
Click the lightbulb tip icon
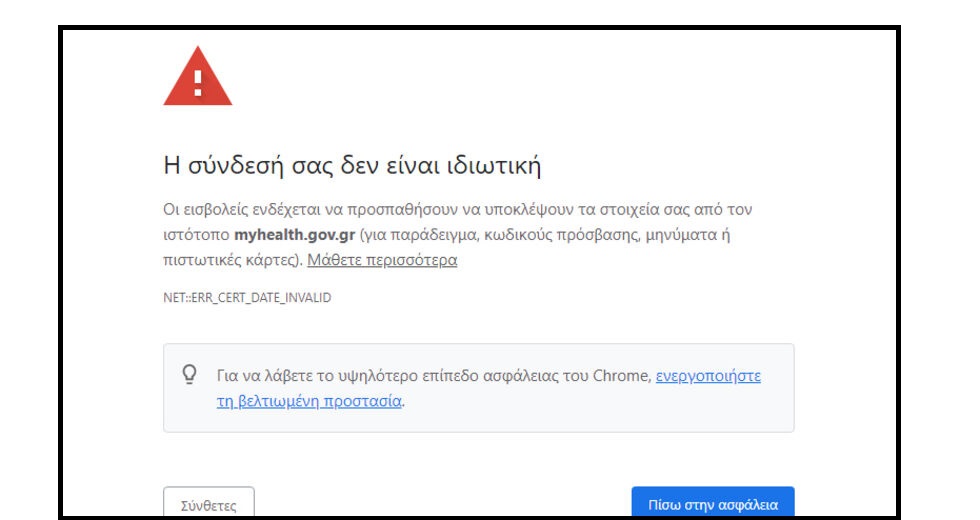click(x=189, y=374)
